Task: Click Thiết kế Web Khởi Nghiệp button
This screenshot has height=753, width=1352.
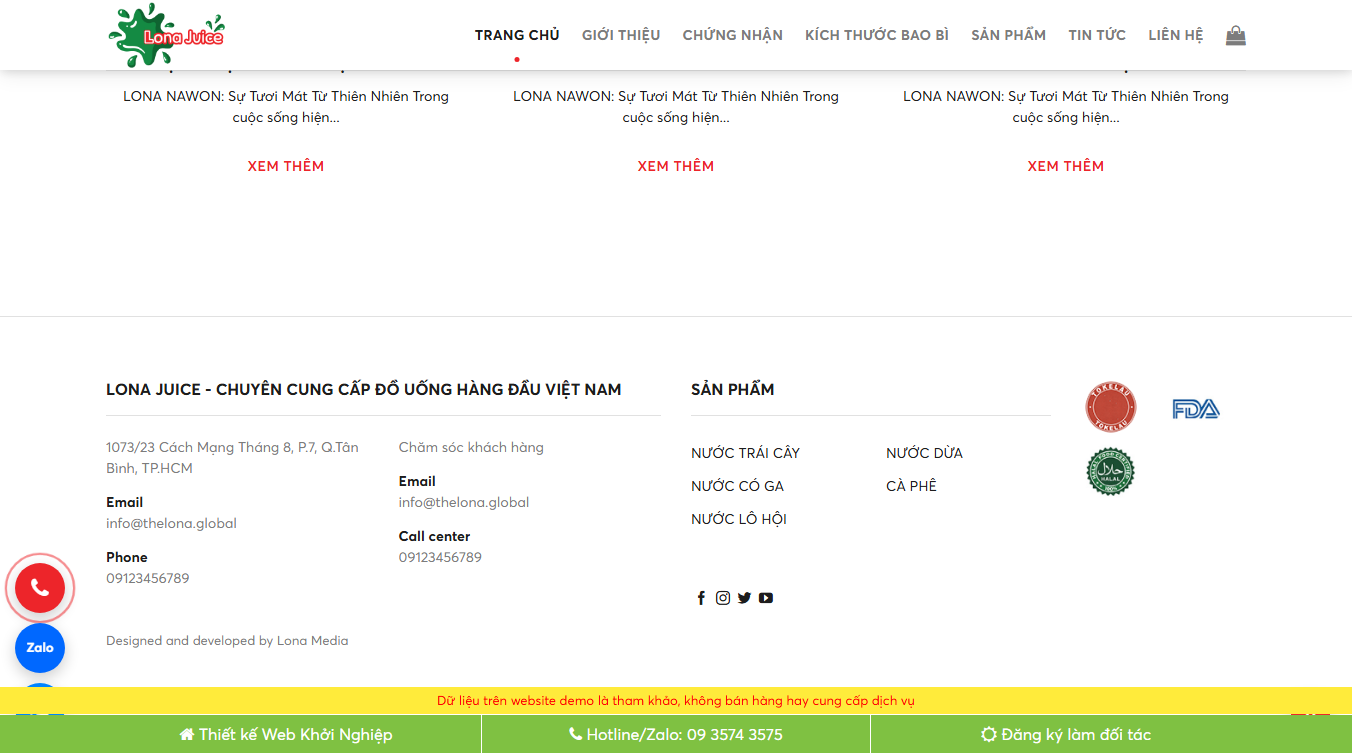Action: [x=286, y=734]
